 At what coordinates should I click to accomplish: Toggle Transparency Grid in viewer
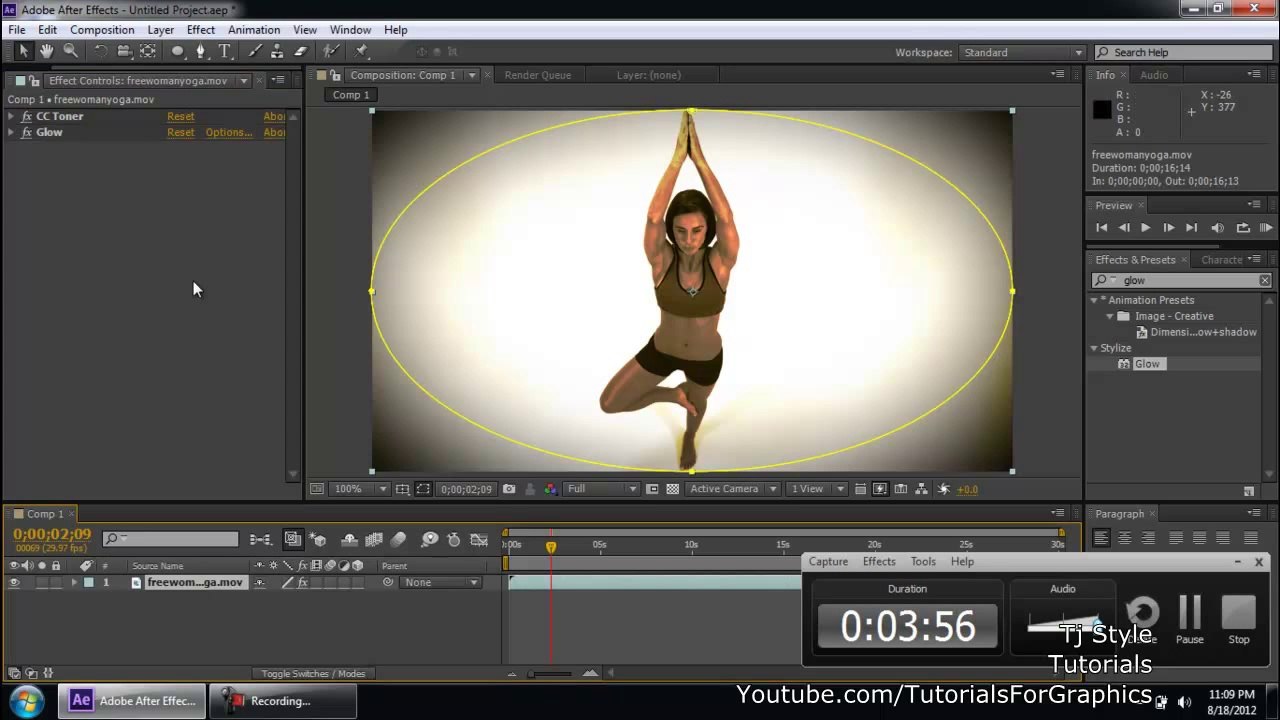point(673,489)
